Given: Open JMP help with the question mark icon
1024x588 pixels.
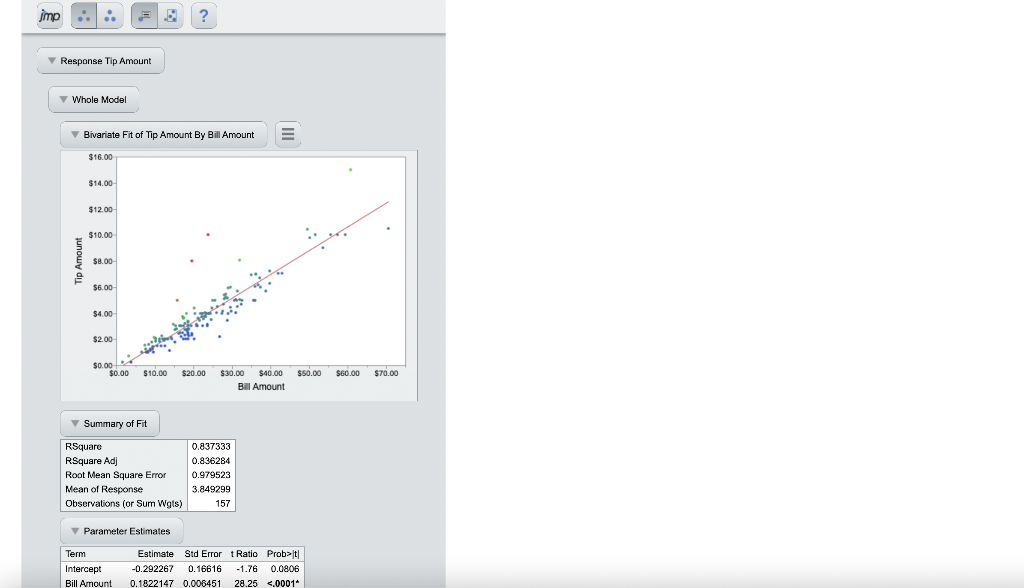Looking at the screenshot, I should point(203,16).
